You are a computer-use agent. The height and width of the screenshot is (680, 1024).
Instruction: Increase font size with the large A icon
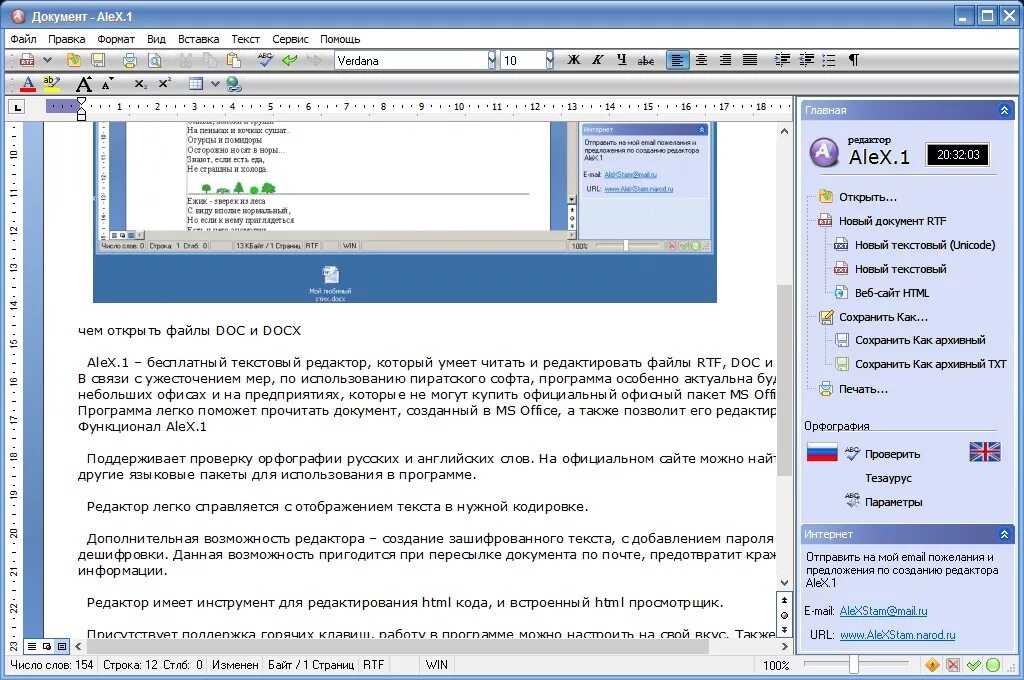84,84
